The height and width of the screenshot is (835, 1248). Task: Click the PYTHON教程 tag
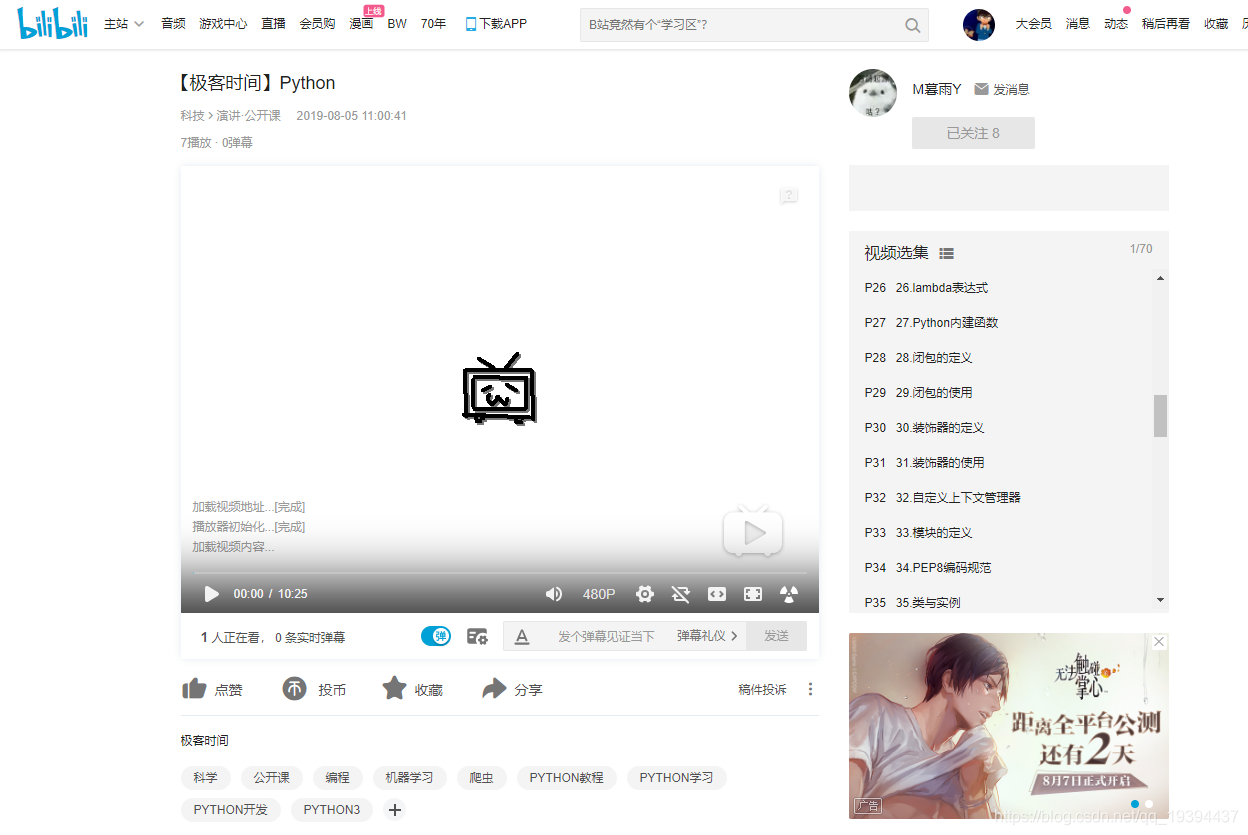point(567,778)
